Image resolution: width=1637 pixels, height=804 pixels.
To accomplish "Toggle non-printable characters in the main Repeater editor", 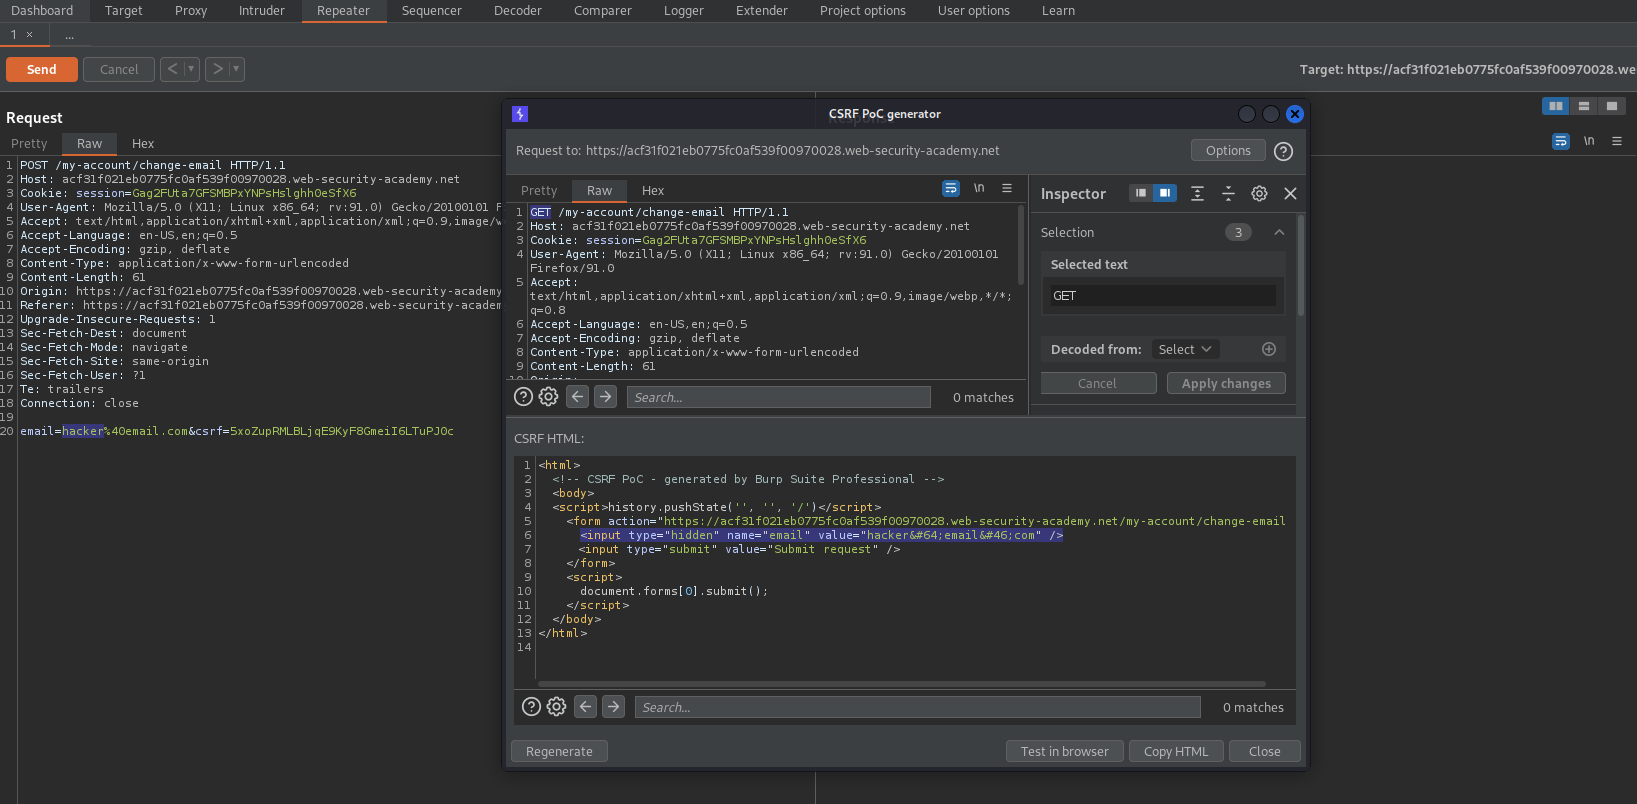I will (1589, 141).
